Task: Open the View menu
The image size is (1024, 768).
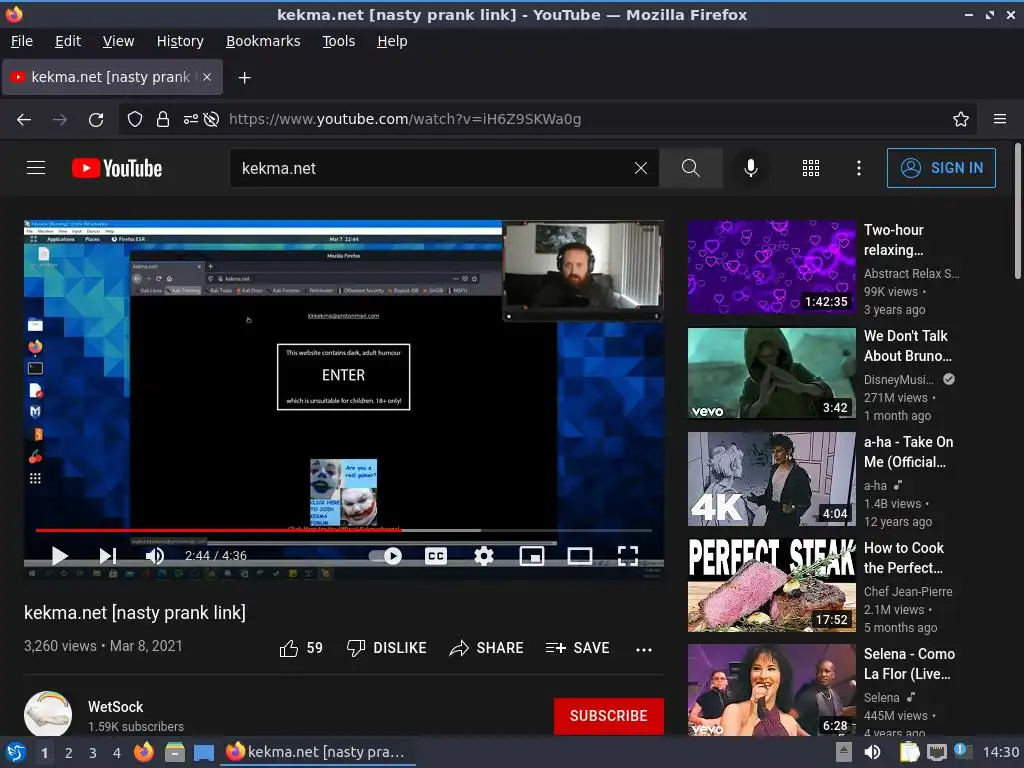Action: [118, 41]
